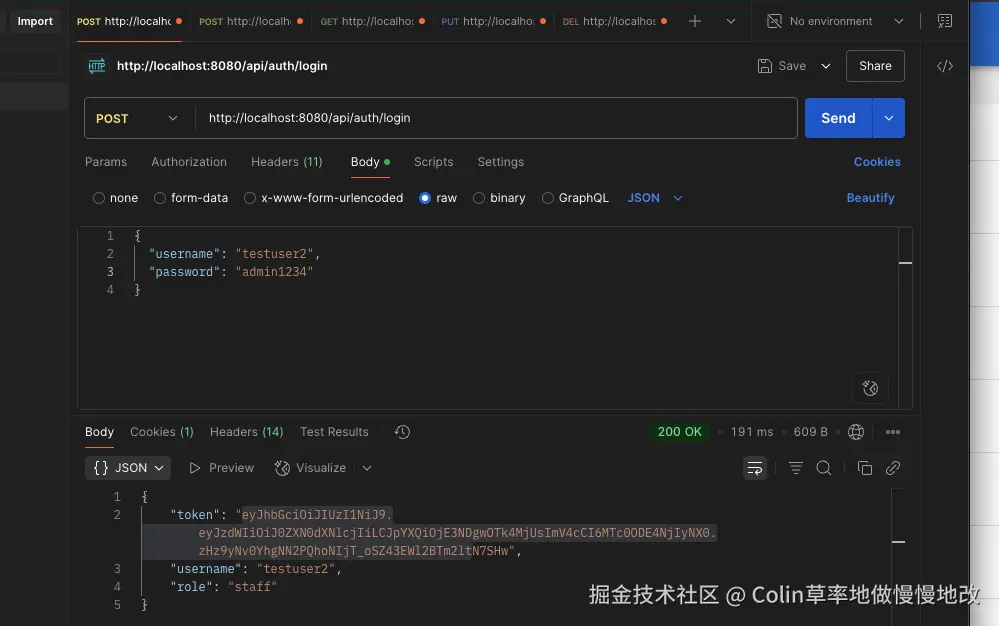Switch to the Scripts tab
Viewport: 999px width, 626px height.
tap(433, 162)
